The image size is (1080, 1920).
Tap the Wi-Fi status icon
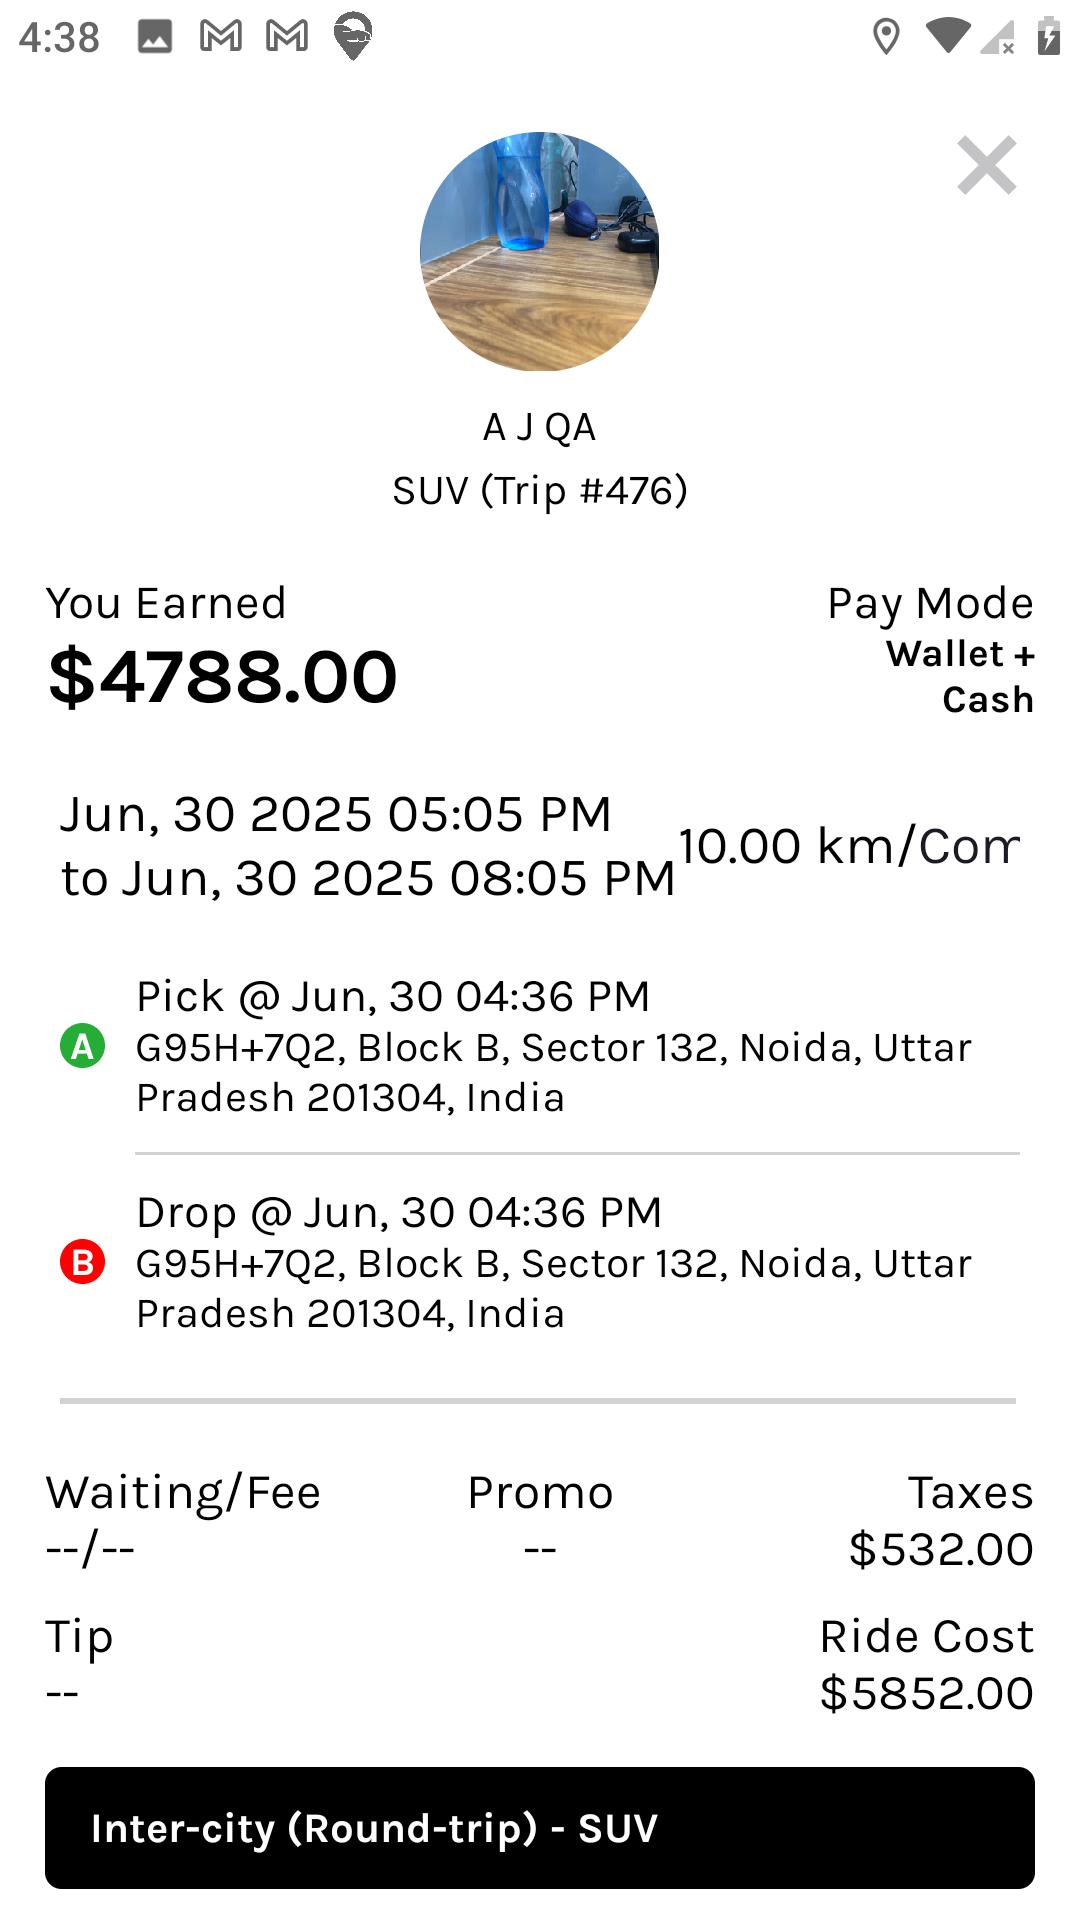[947, 37]
